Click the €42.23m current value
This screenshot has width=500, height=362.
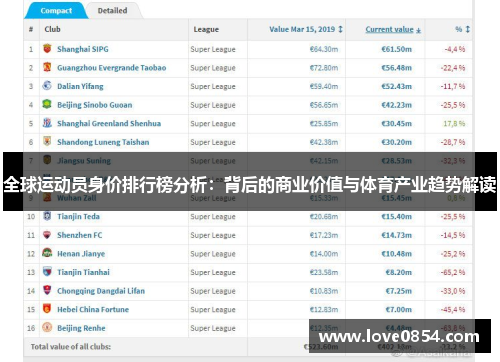click(x=396, y=105)
